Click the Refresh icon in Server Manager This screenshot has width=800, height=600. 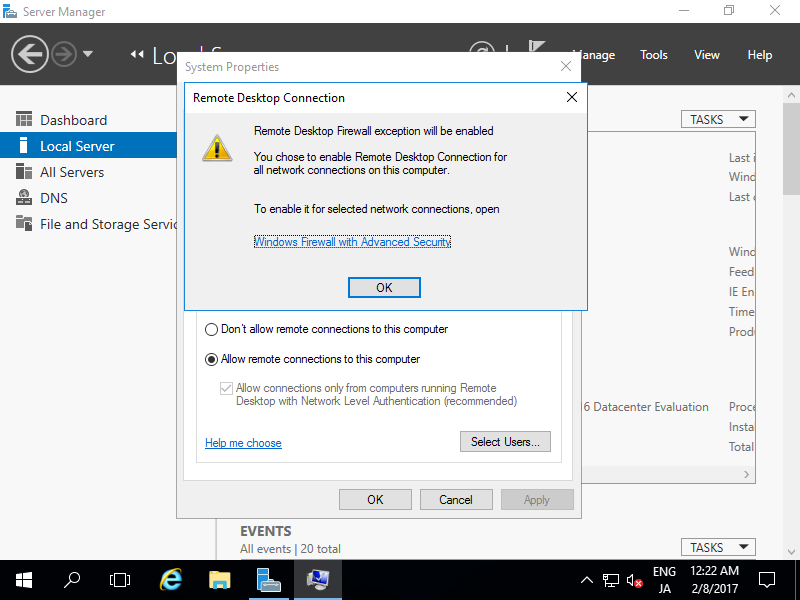click(483, 50)
